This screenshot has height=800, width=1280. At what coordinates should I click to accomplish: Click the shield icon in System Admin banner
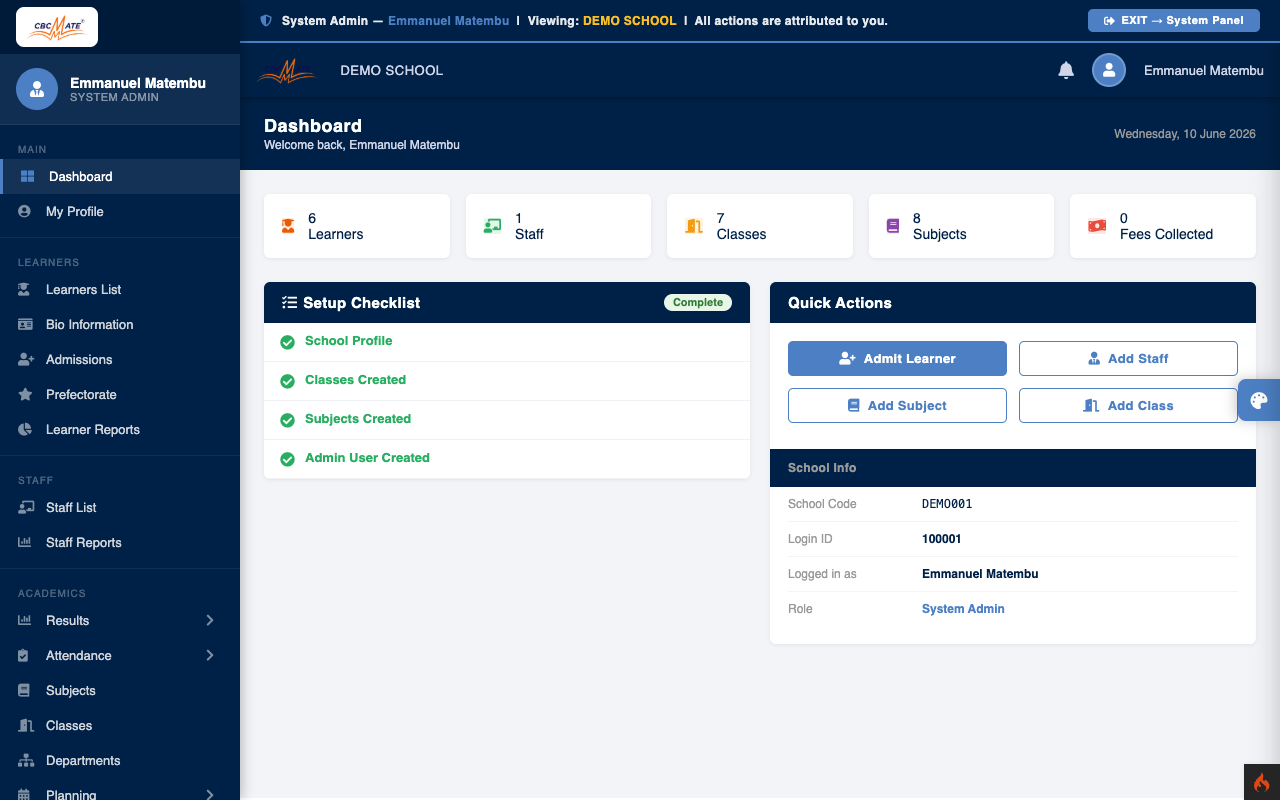click(266, 20)
